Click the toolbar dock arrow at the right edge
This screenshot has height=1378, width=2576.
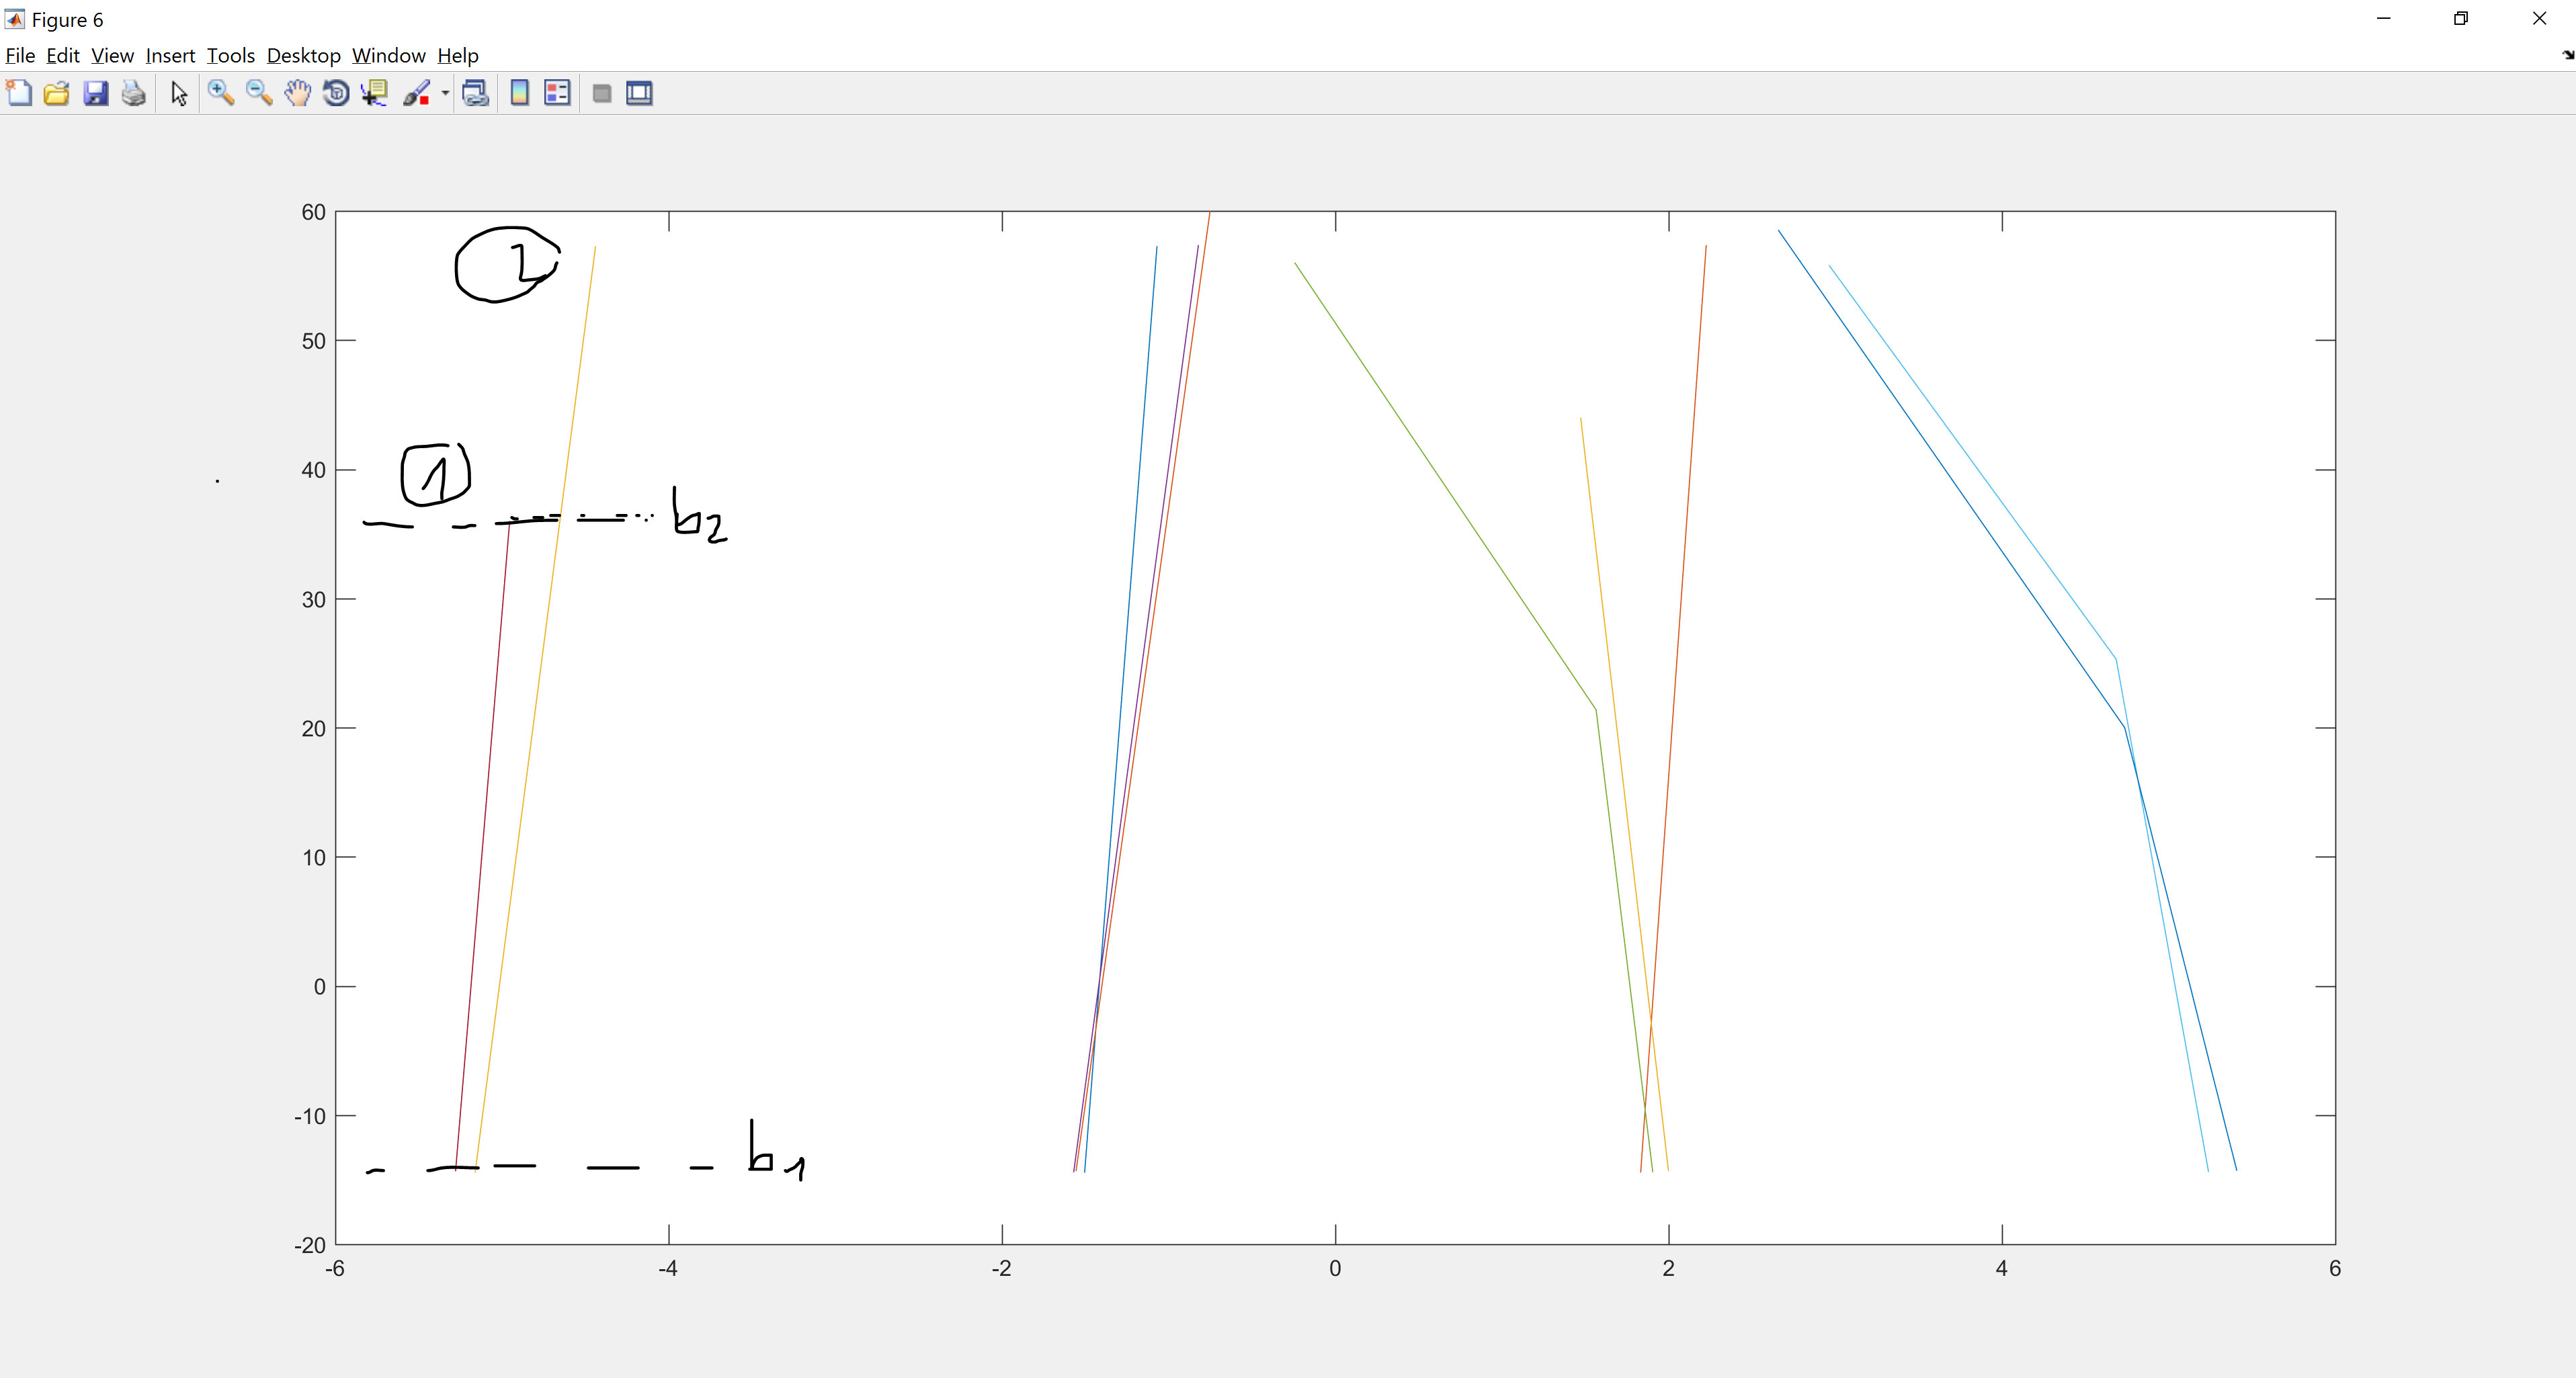click(x=2567, y=55)
